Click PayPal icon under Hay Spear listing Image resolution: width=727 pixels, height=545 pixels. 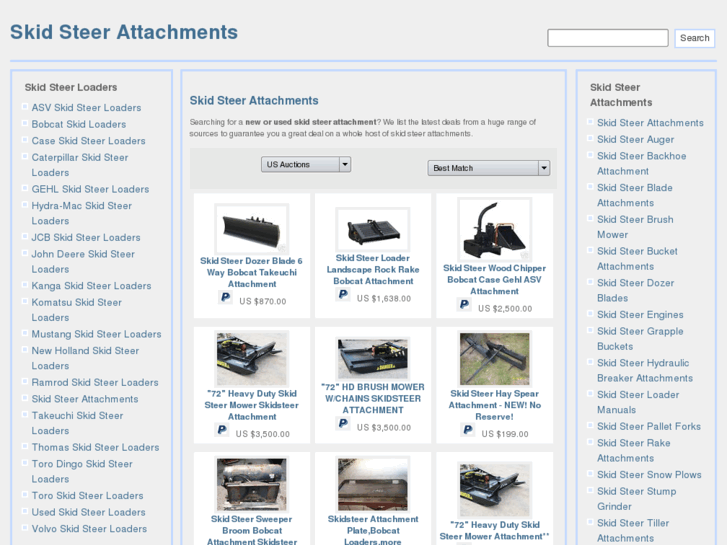pos(468,430)
